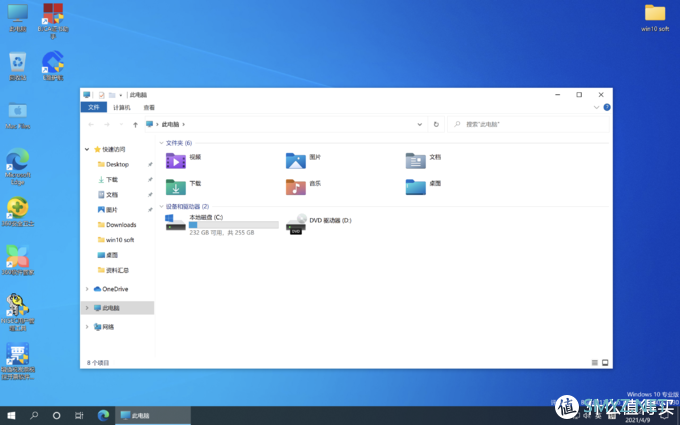Click the win10 soft desktop folder

click(x=655, y=18)
